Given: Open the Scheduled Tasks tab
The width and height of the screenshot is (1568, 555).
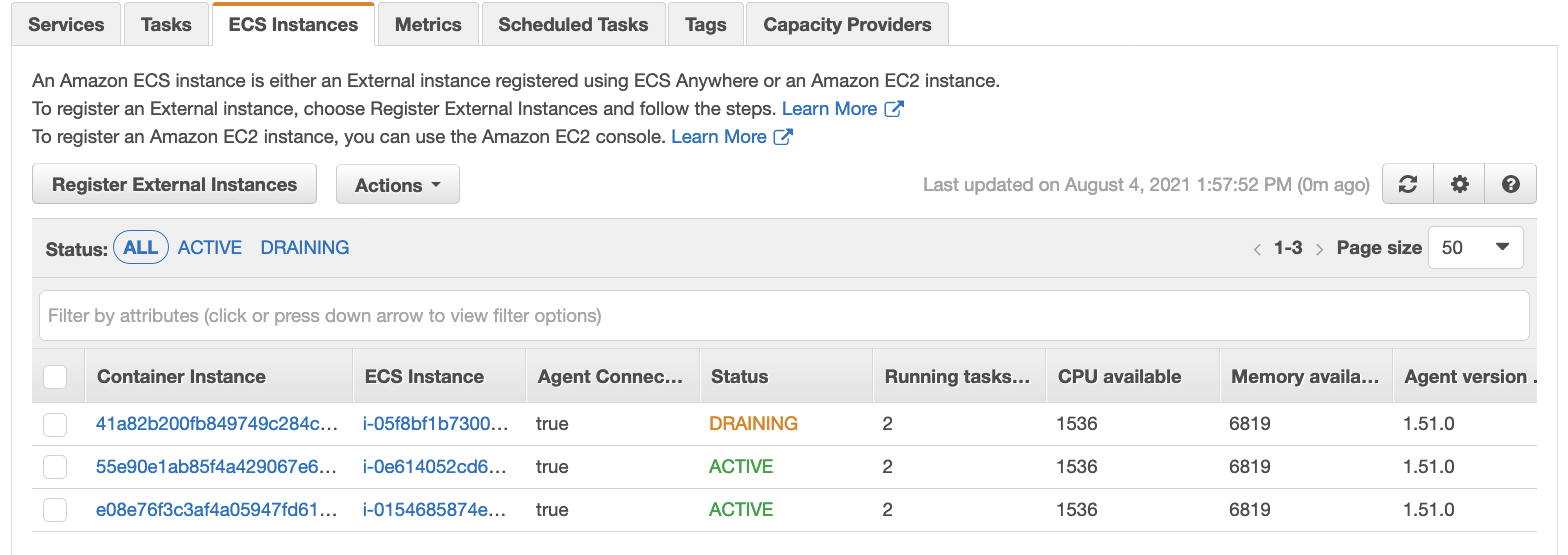Looking at the screenshot, I should (x=573, y=25).
